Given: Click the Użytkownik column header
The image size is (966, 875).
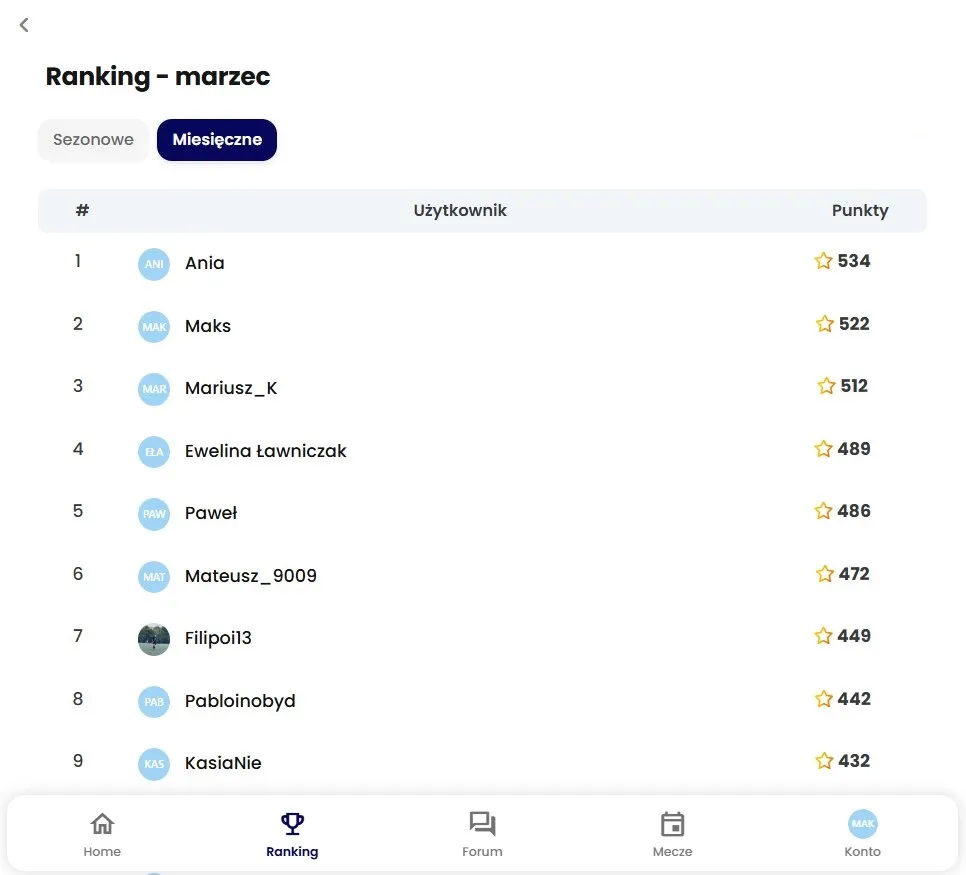Looking at the screenshot, I should (460, 211).
